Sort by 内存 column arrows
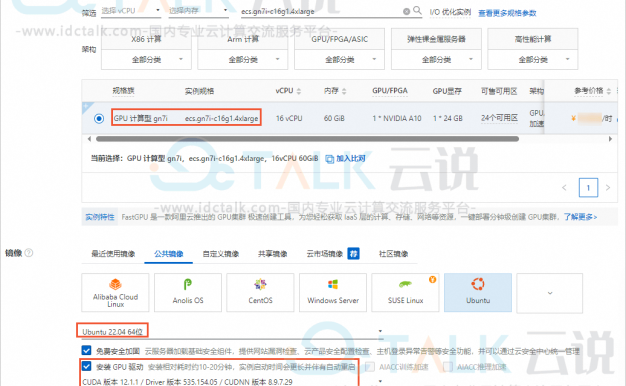626x386 pixels. point(344,91)
